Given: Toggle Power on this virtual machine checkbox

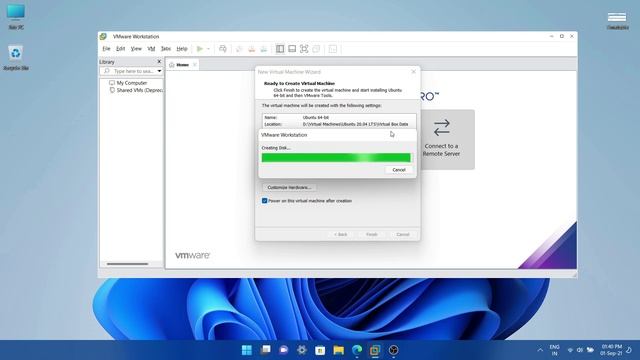Looking at the screenshot, I should tap(264, 201).
